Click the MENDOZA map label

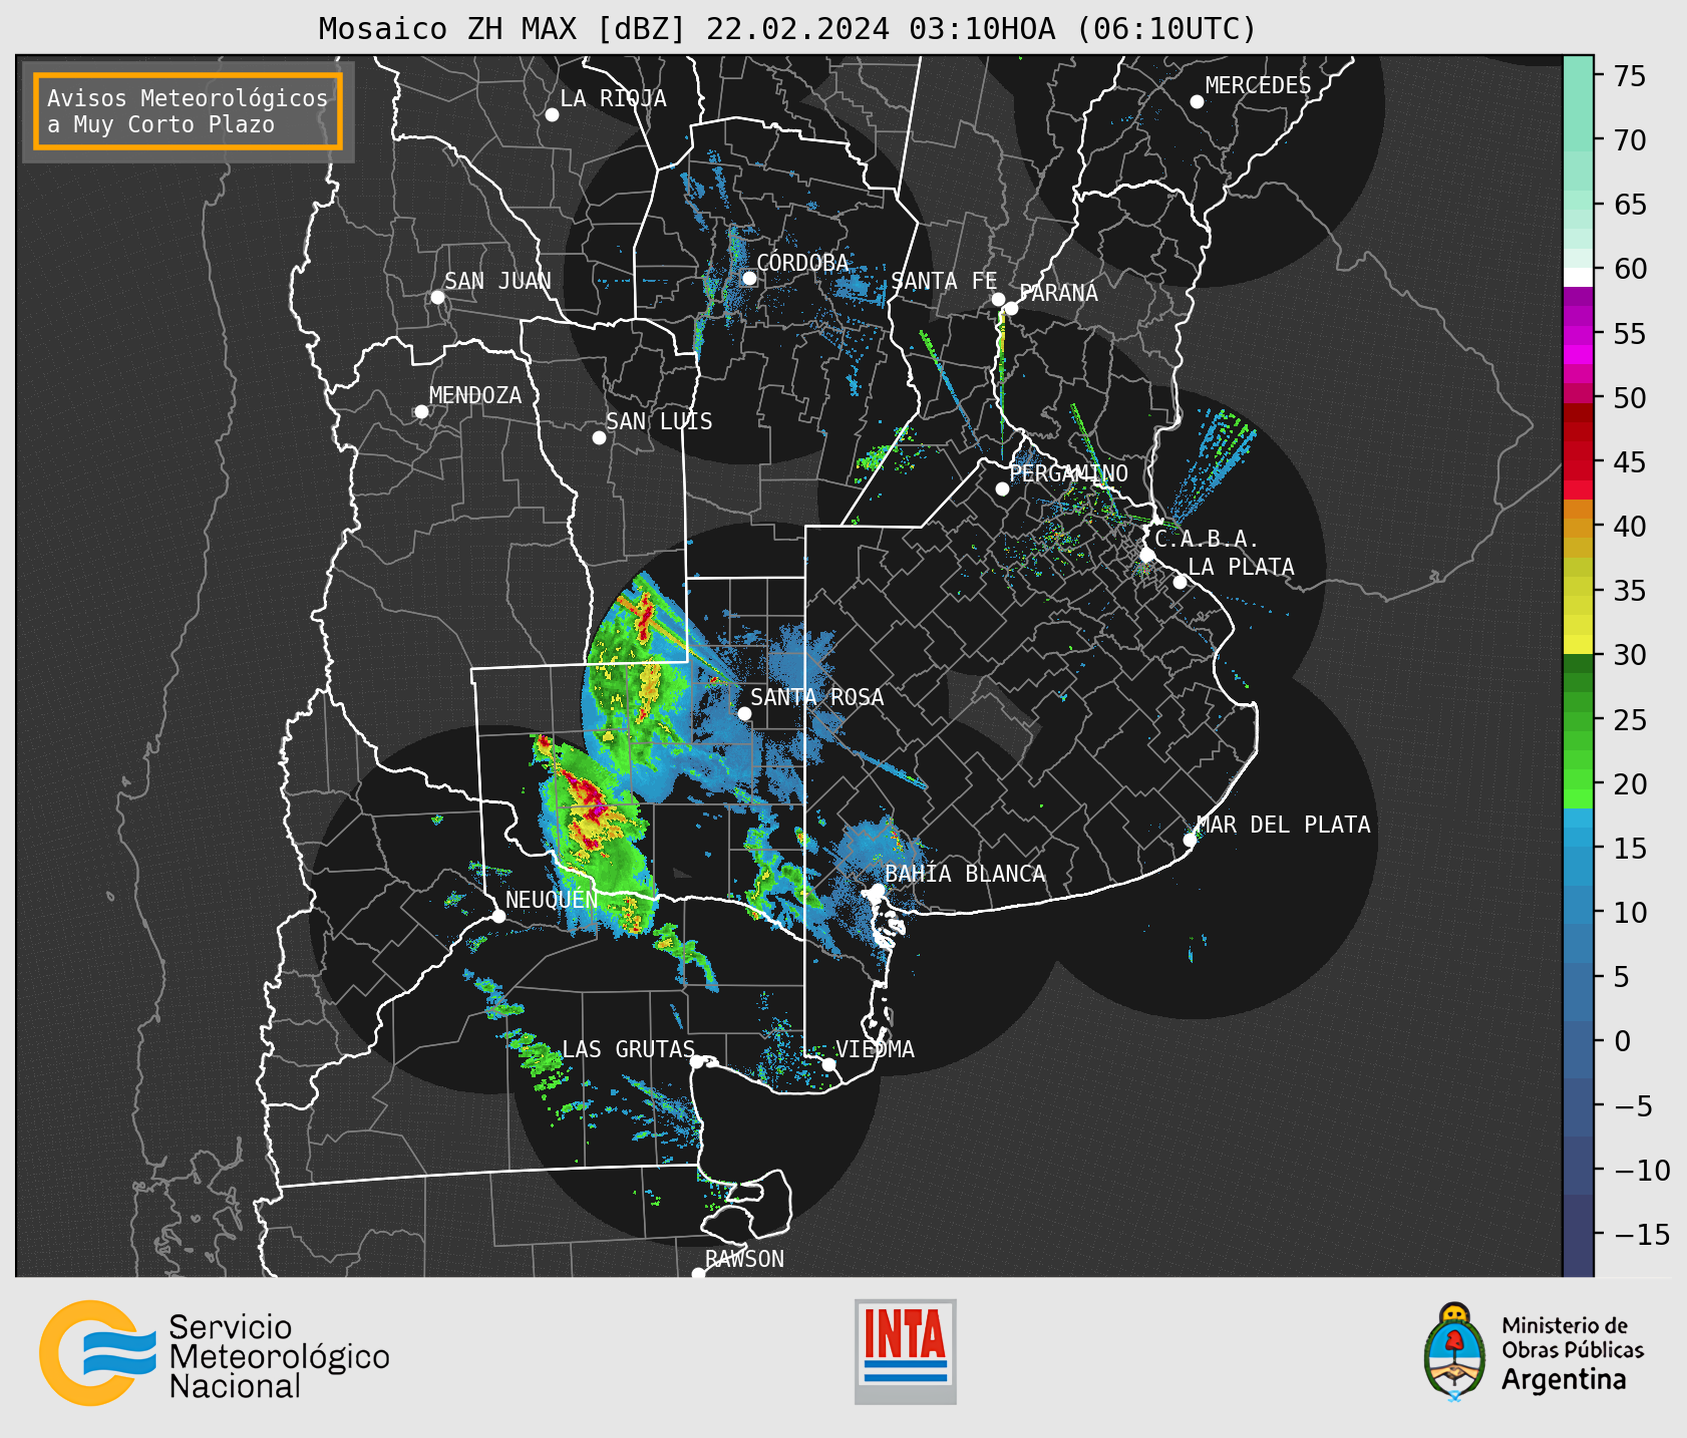tap(475, 395)
